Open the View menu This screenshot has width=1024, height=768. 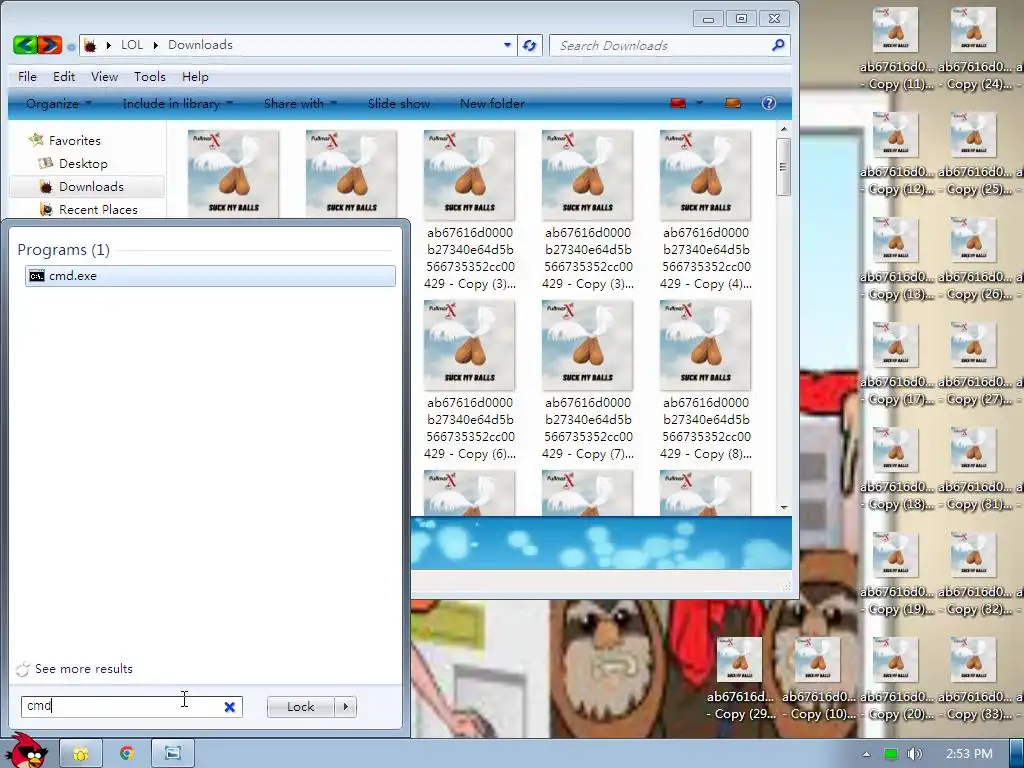(104, 76)
